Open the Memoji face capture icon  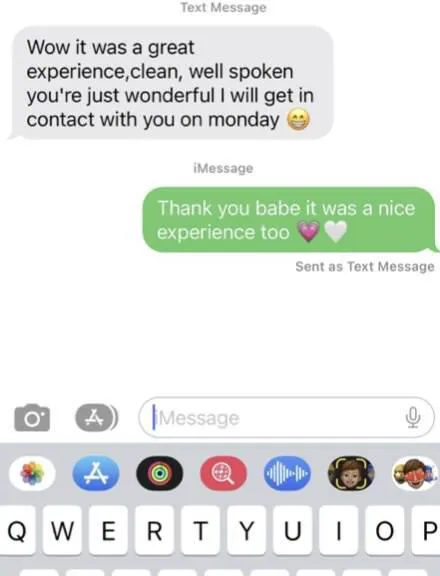tap(351, 474)
